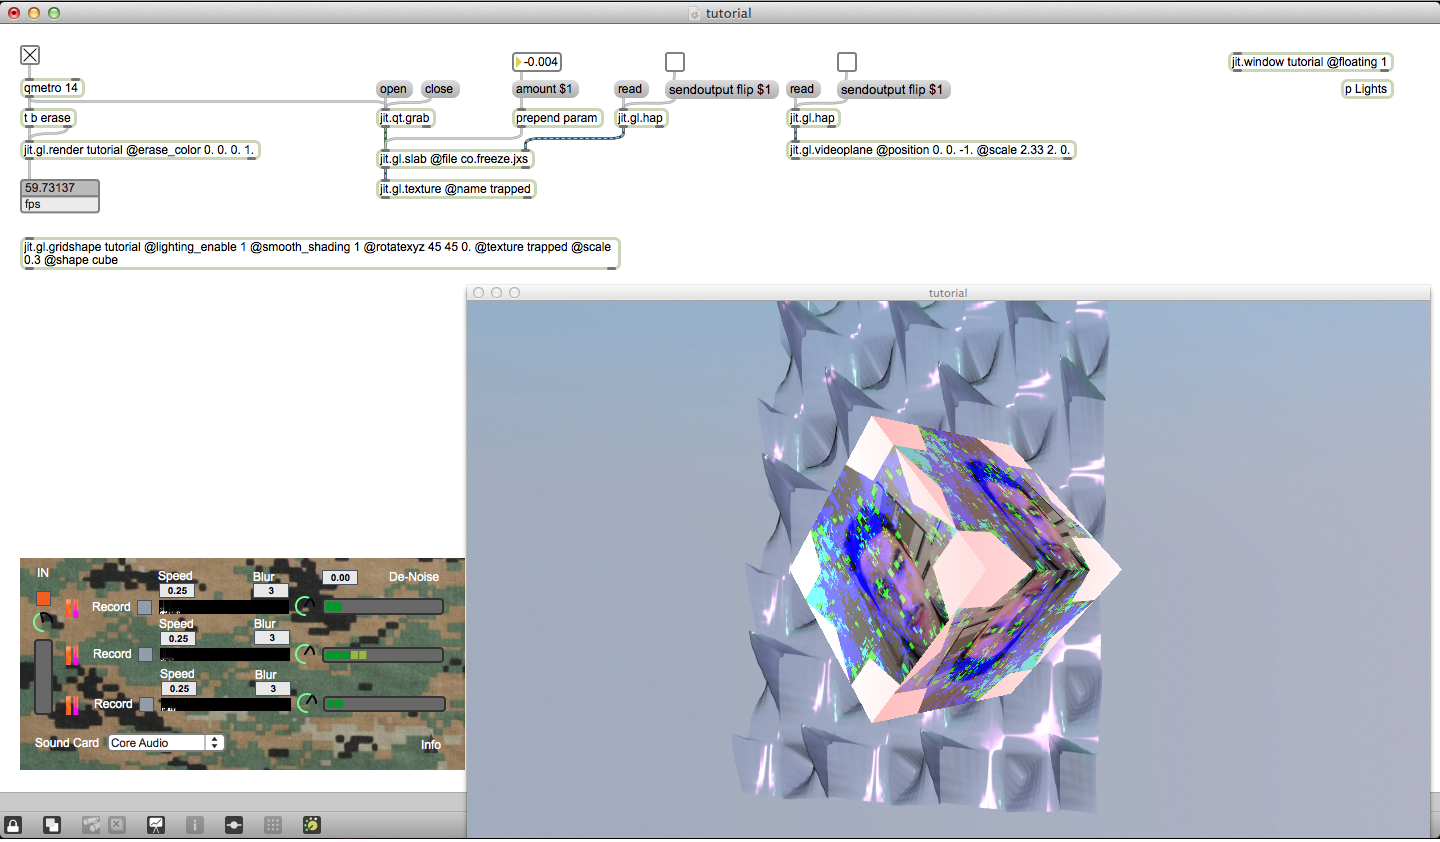Select the prepend param object
Viewport: 1440px width, 842px height.
tap(558, 118)
